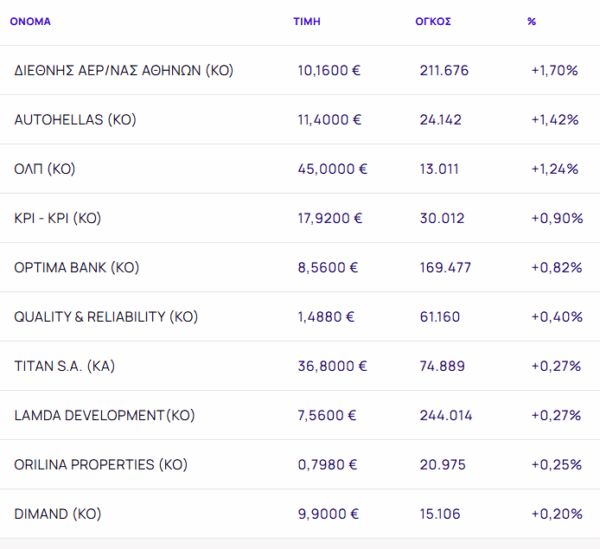Click the ΟΓΚΟΣ column header
The height and width of the screenshot is (549, 600).
[433, 21]
